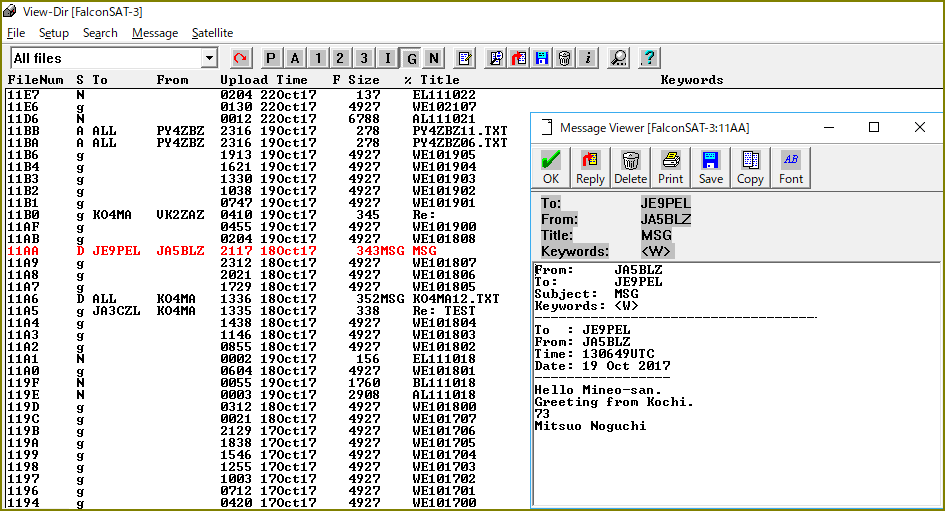This screenshot has width=945, height=511.
Task: Close the Message Viewer window
Action: [x=919, y=127]
